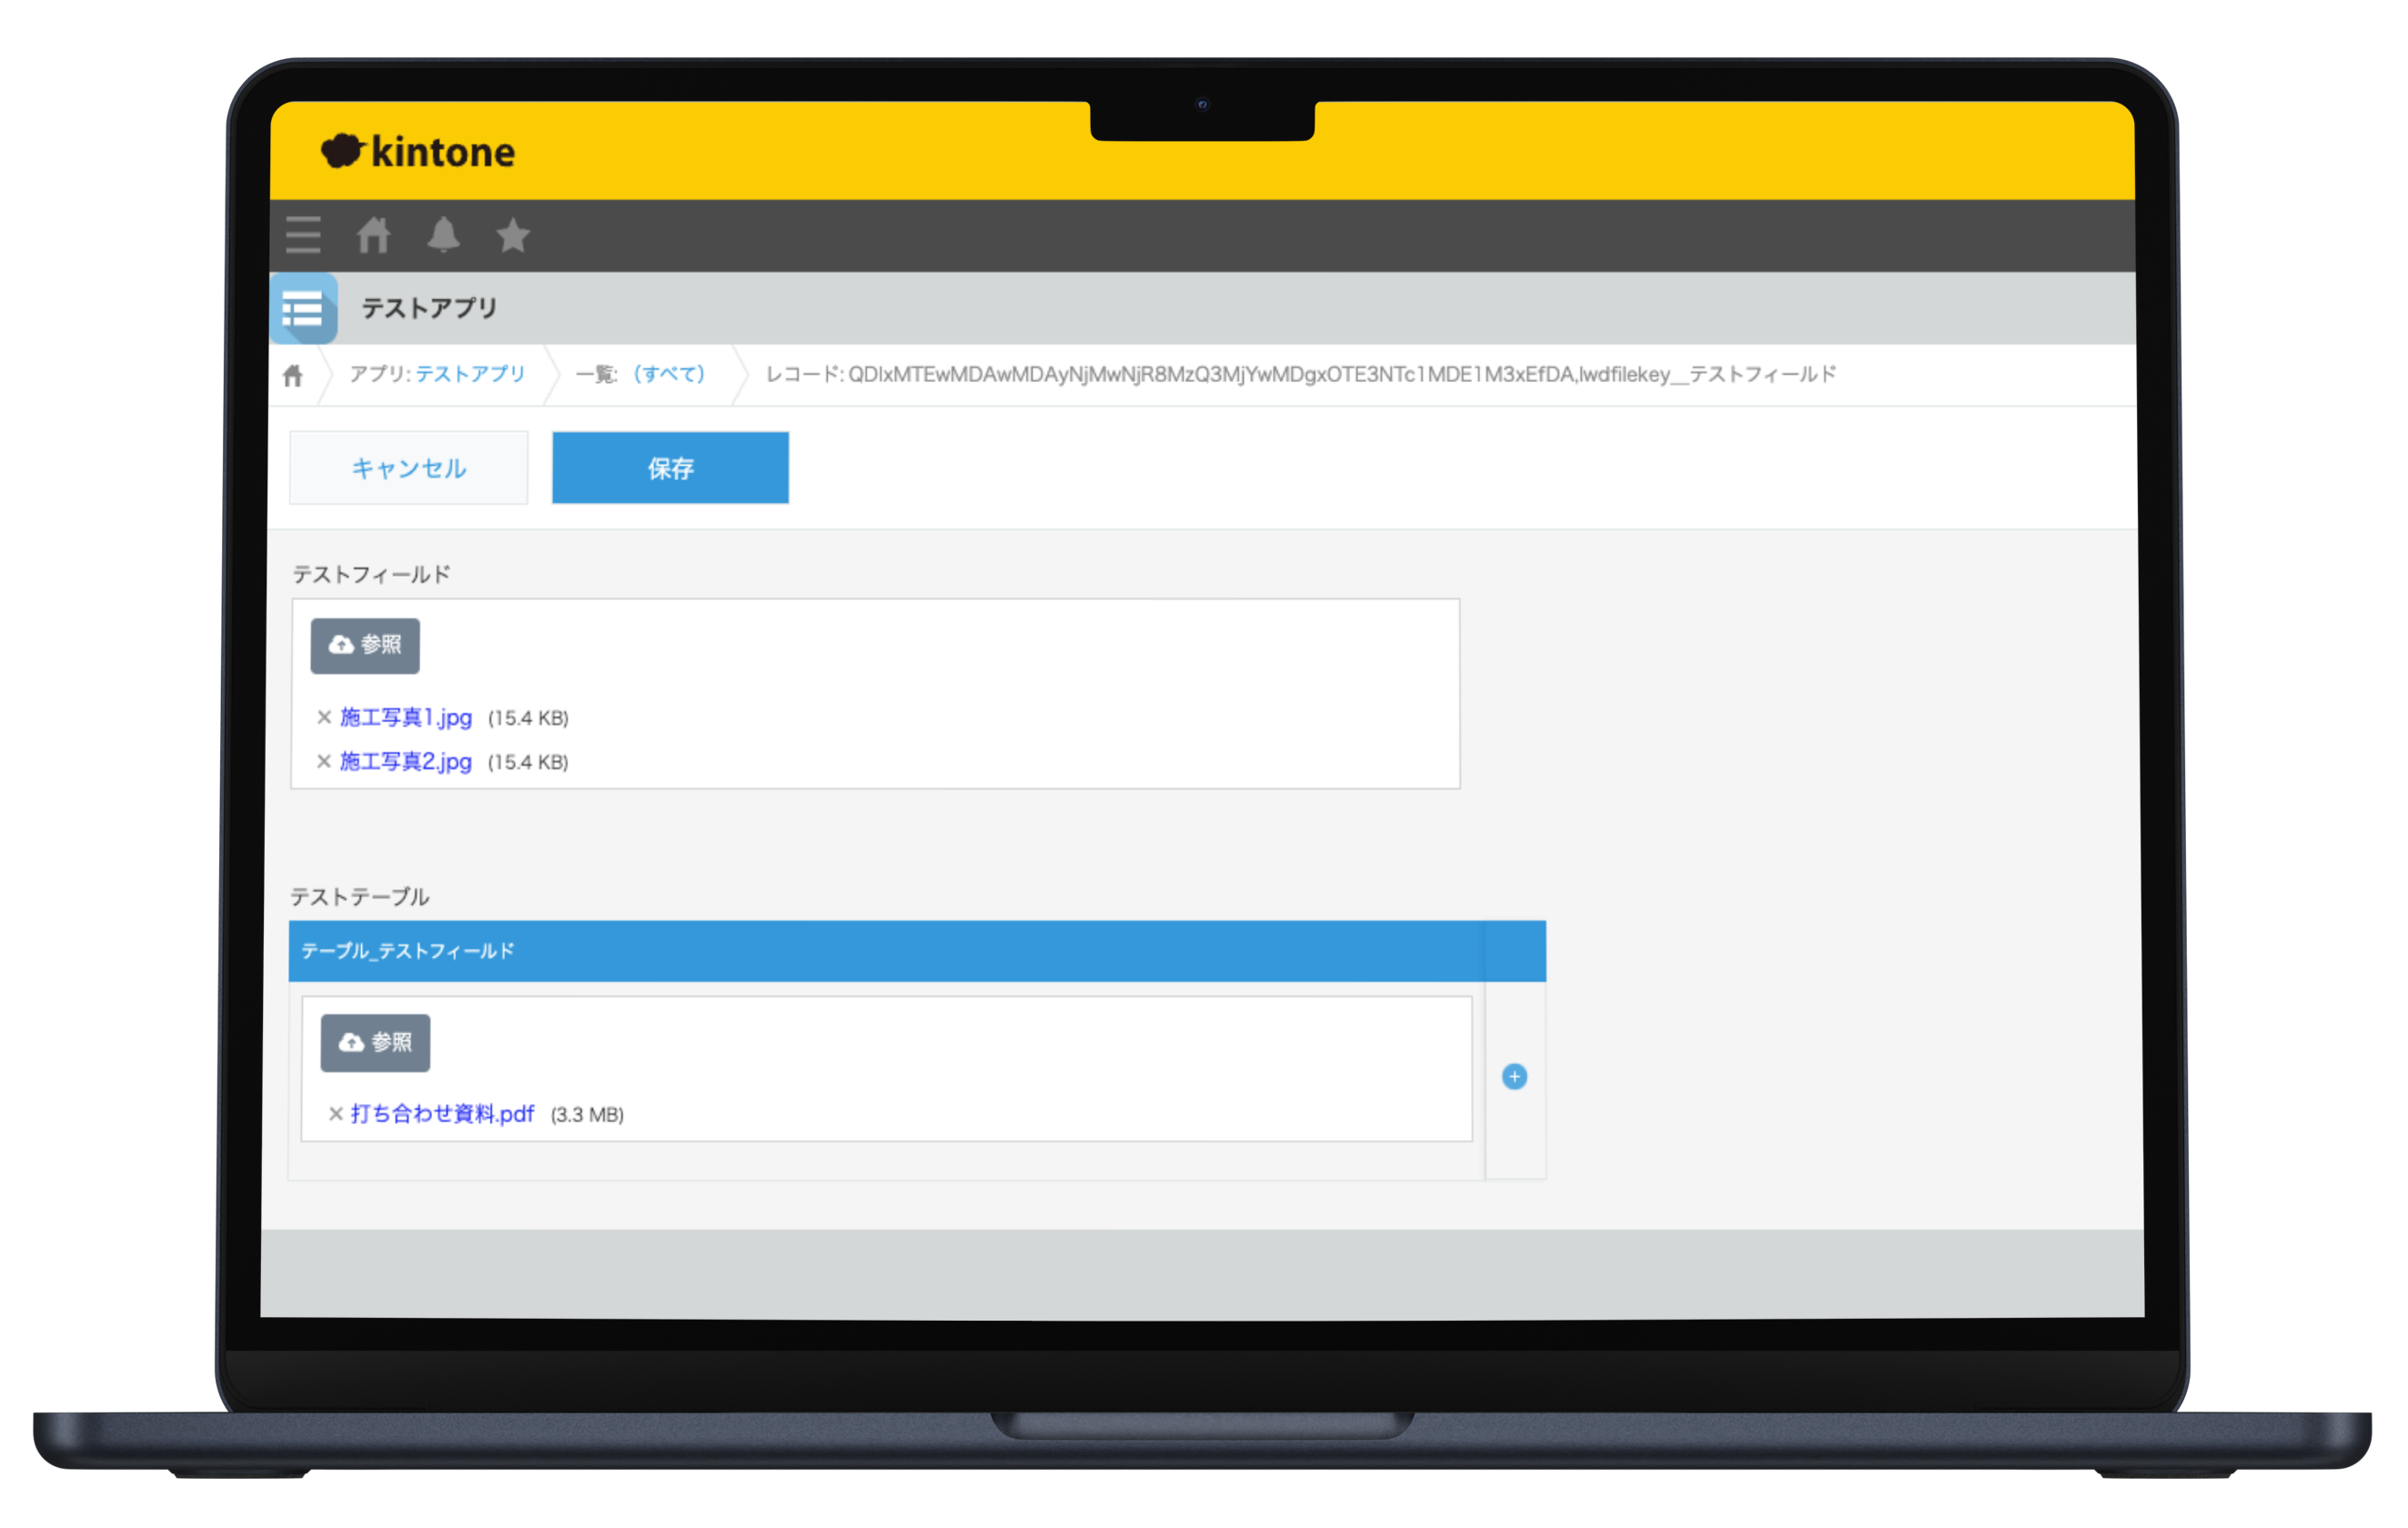
Task: Click the kintone logo
Action: point(418,152)
